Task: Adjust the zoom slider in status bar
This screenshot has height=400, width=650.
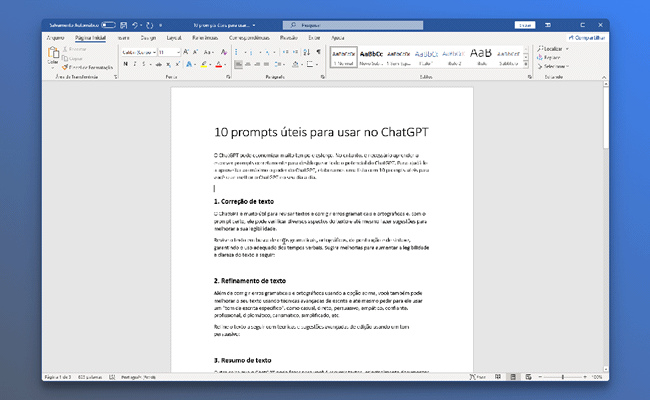Action: pyautogui.click(x=563, y=377)
